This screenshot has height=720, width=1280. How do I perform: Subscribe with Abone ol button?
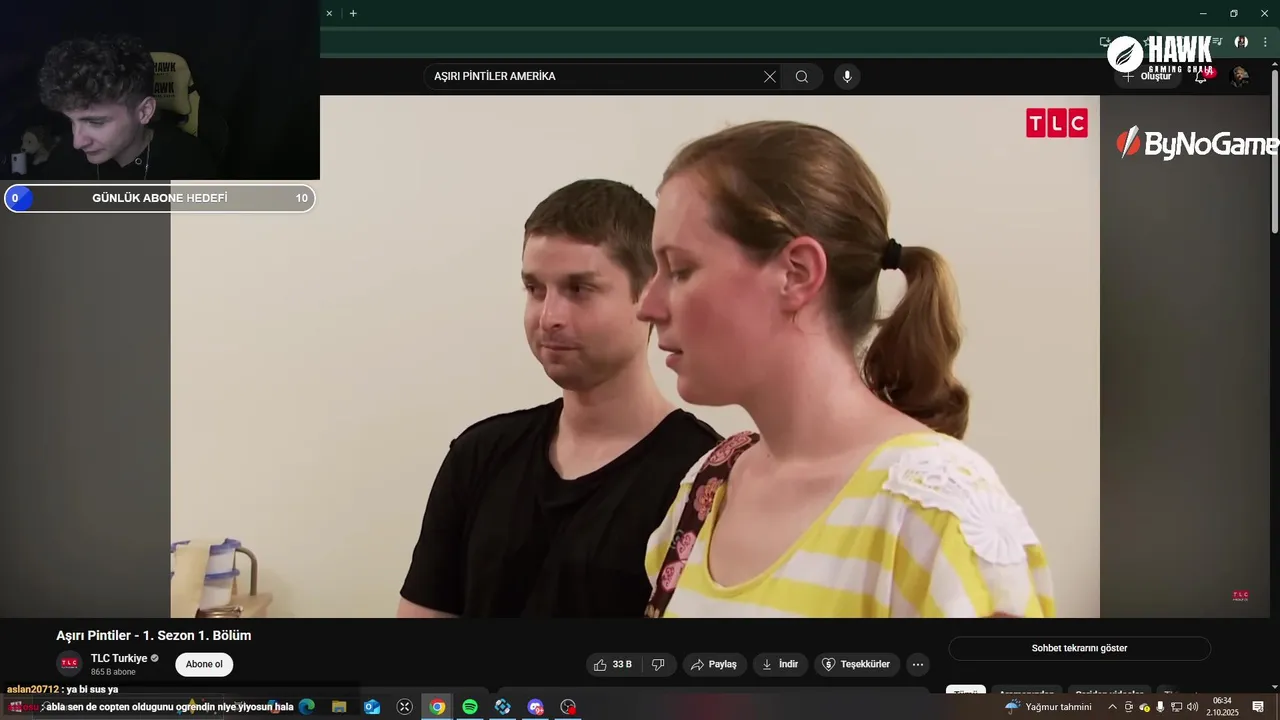tap(204, 664)
